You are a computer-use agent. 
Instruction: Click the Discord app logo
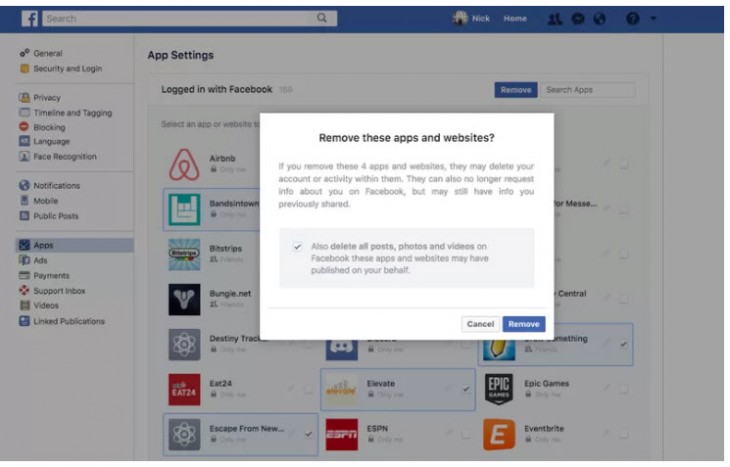[x=342, y=350]
